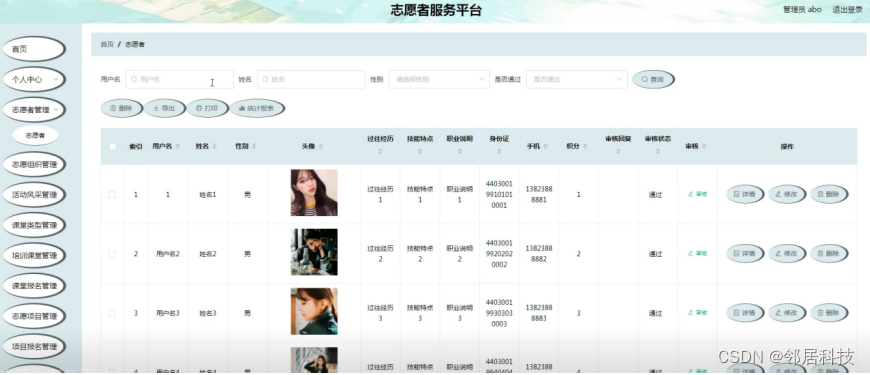
Task: Open 详情 details for 姓名2
Action: coord(745,254)
